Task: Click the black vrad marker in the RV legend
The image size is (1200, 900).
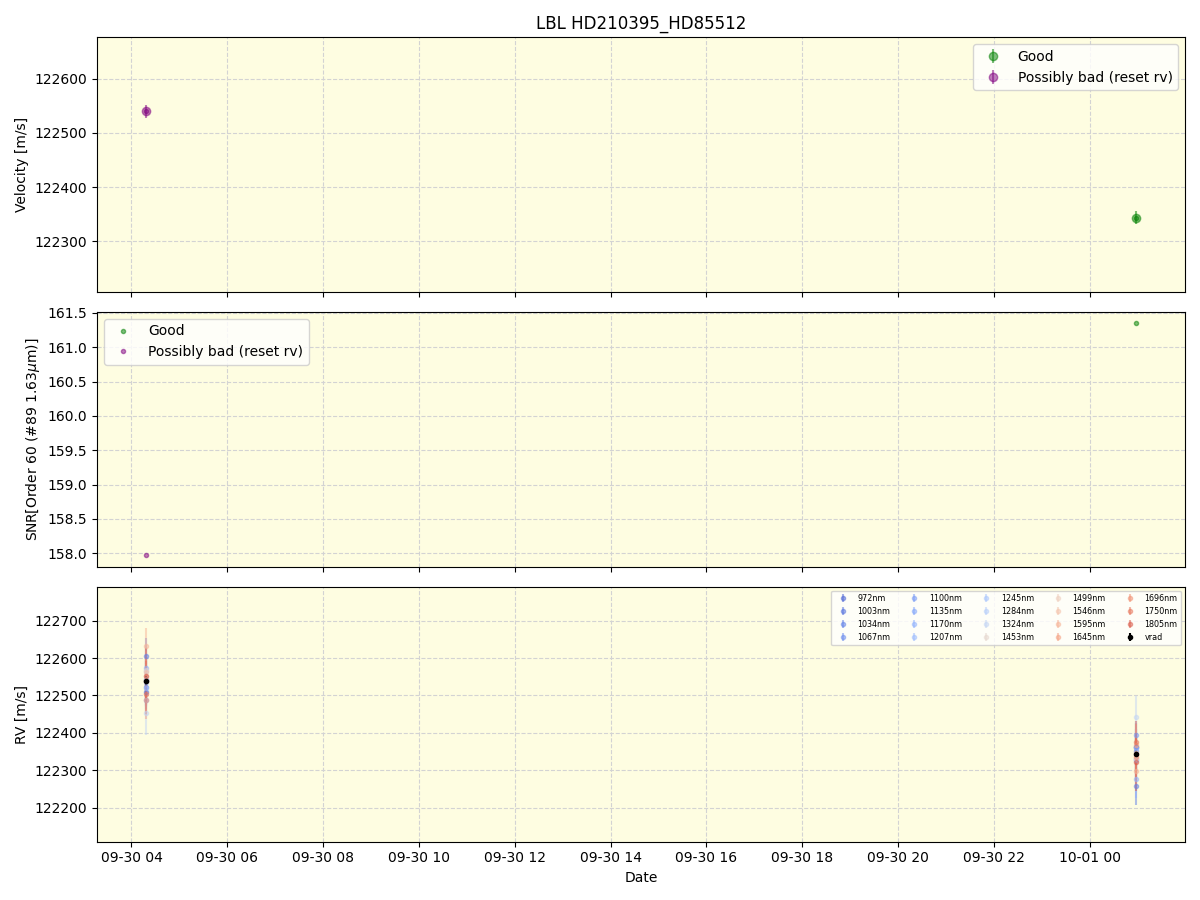Action: (x=1130, y=637)
